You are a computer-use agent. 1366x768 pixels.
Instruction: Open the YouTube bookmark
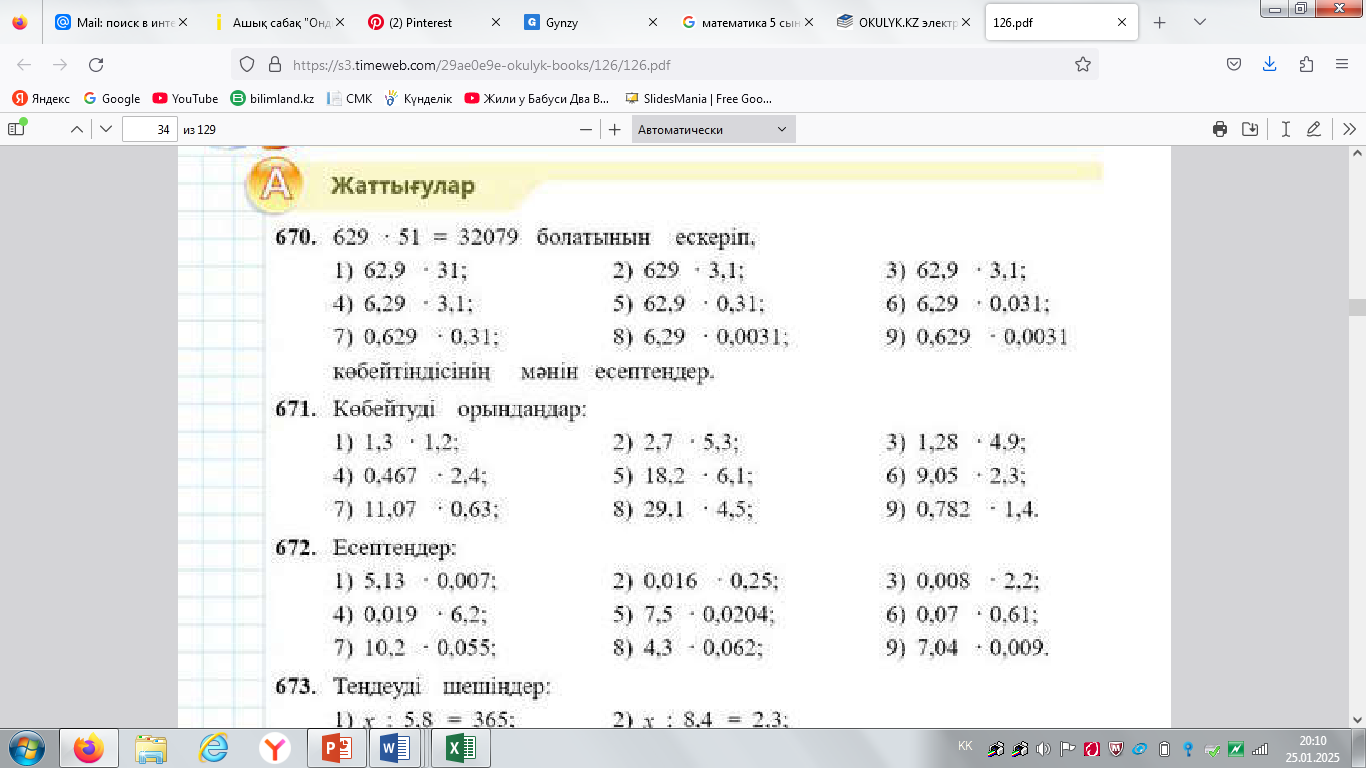(x=185, y=99)
